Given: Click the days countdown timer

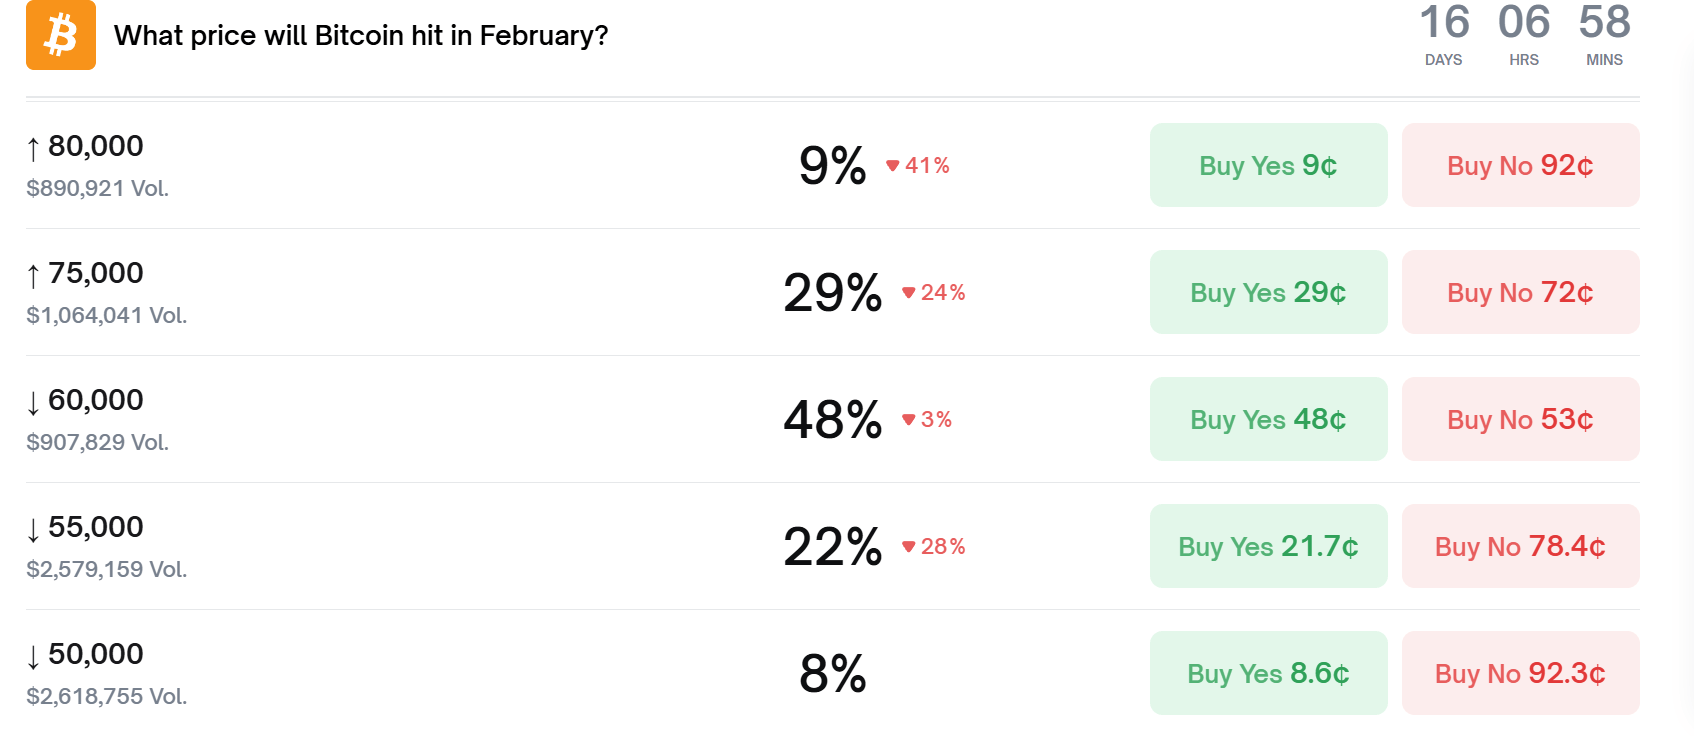Looking at the screenshot, I should point(1444,35).
